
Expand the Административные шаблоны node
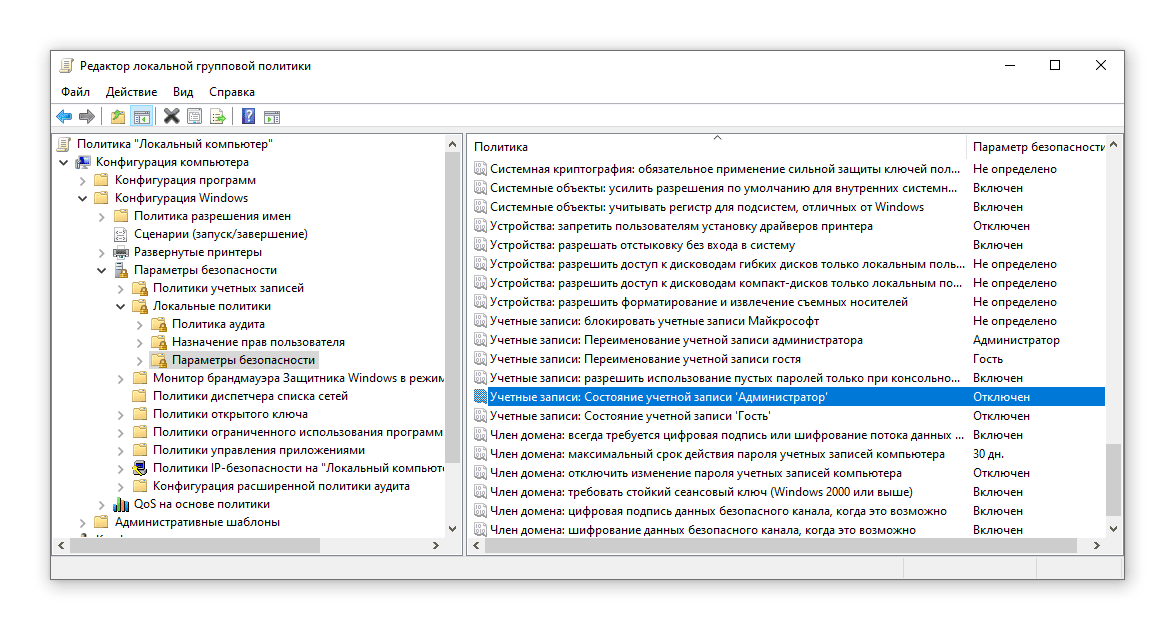[x=82, y=522]
